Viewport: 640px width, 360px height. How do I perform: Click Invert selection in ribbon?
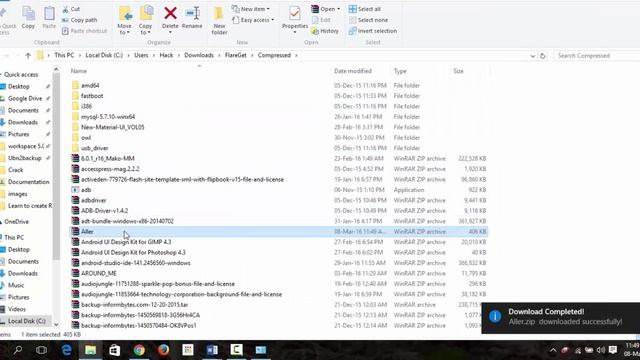point(373,31)
